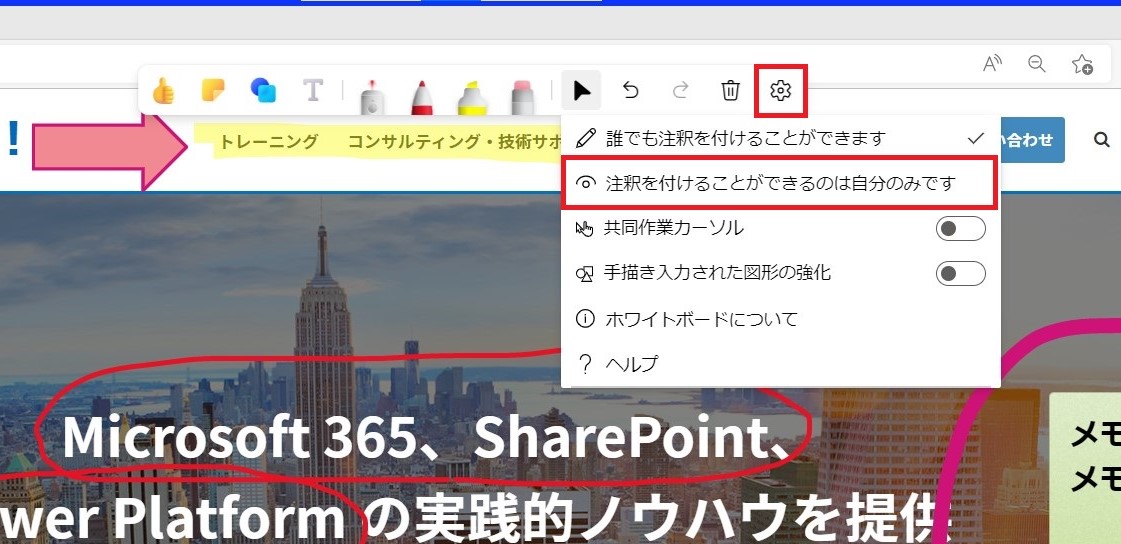Viewport: 1121px width, 544px height.
Task: Select the eraser tool
Action: [523, 97]
